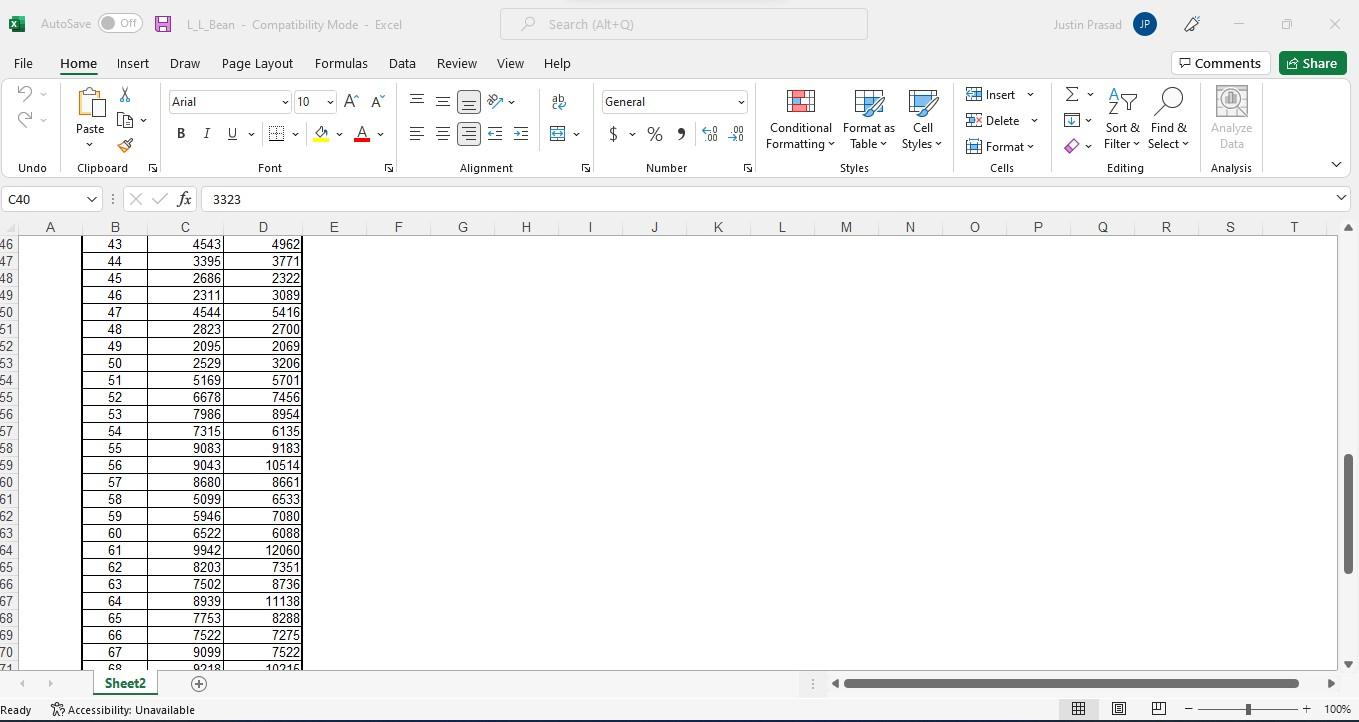Open the Font Color red swatch

362,133
